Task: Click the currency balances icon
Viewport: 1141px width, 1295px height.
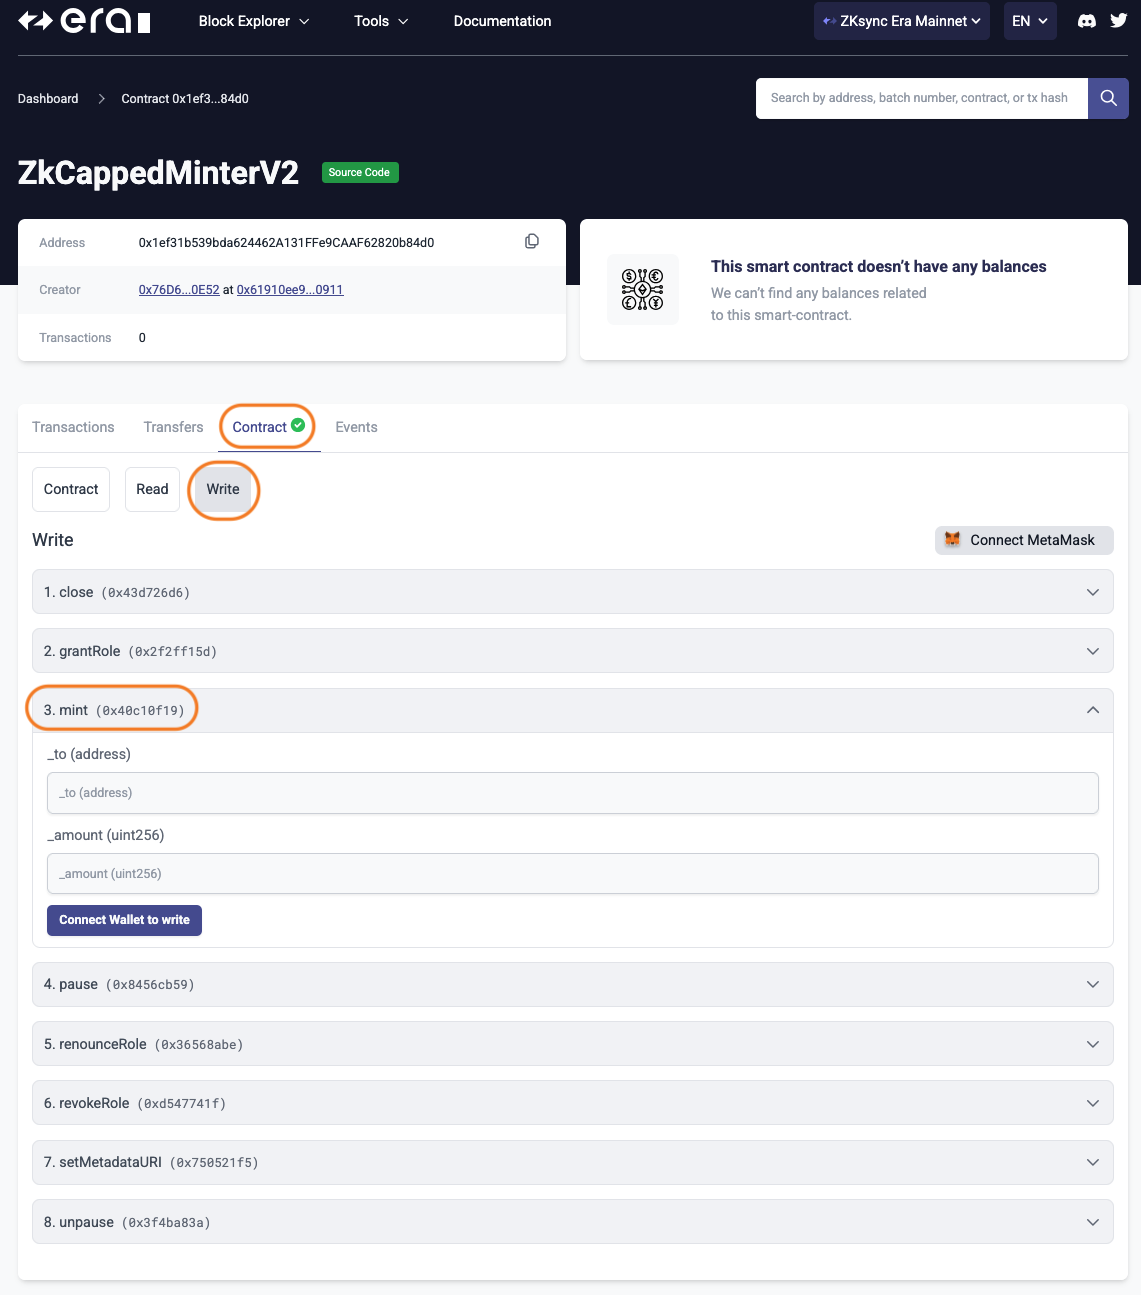Action: click(643, 290)
